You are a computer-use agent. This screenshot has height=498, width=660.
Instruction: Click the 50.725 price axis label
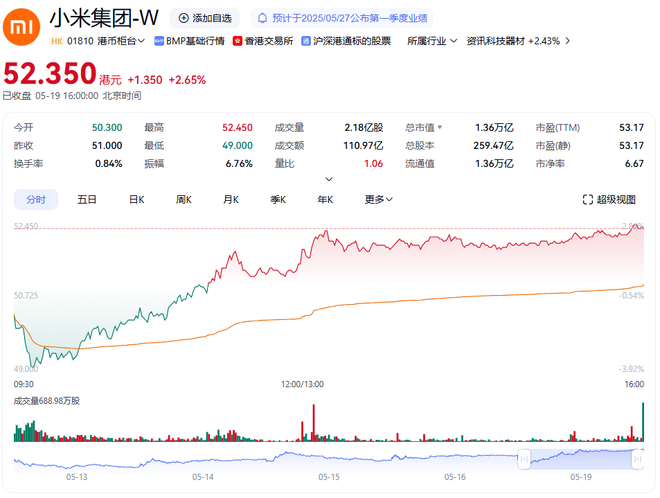[x=26, y=296]
